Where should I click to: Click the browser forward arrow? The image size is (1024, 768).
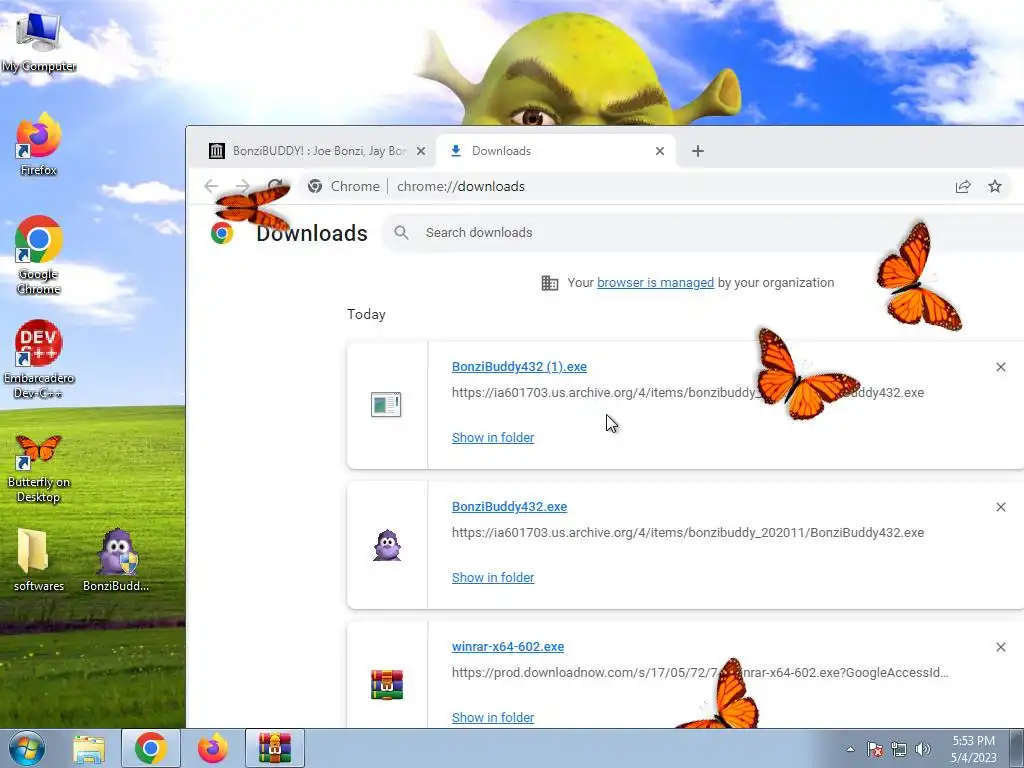(x=243, y=186)
